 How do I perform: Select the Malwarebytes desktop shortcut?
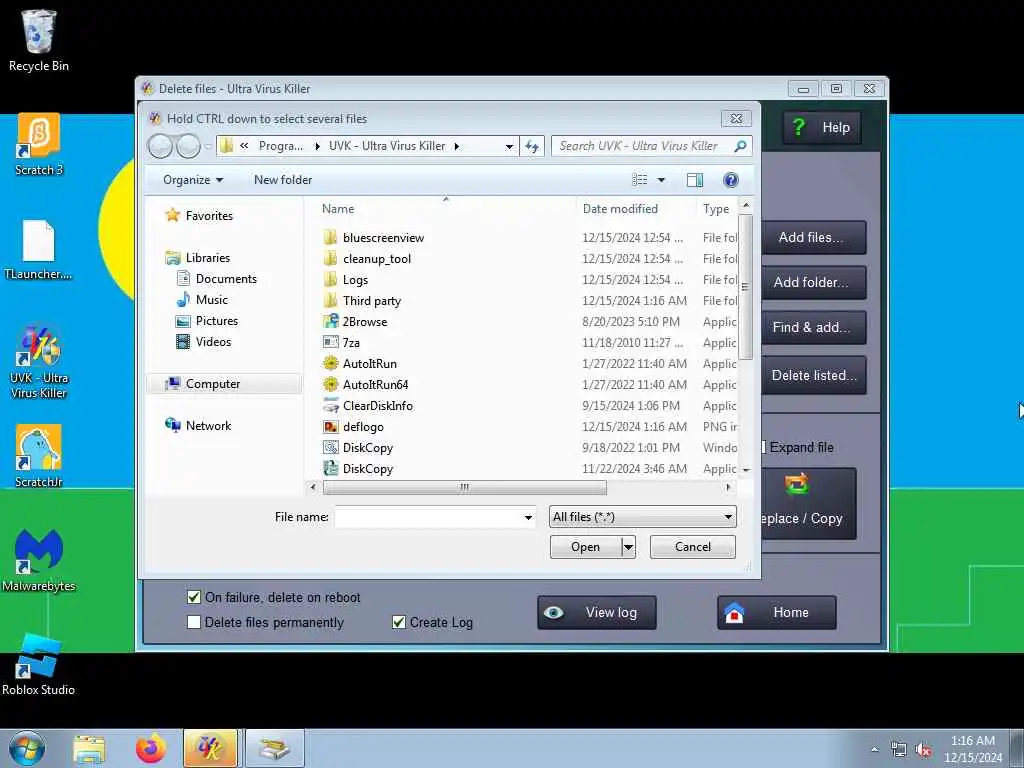pyautogui.click(x=39, y=560)
